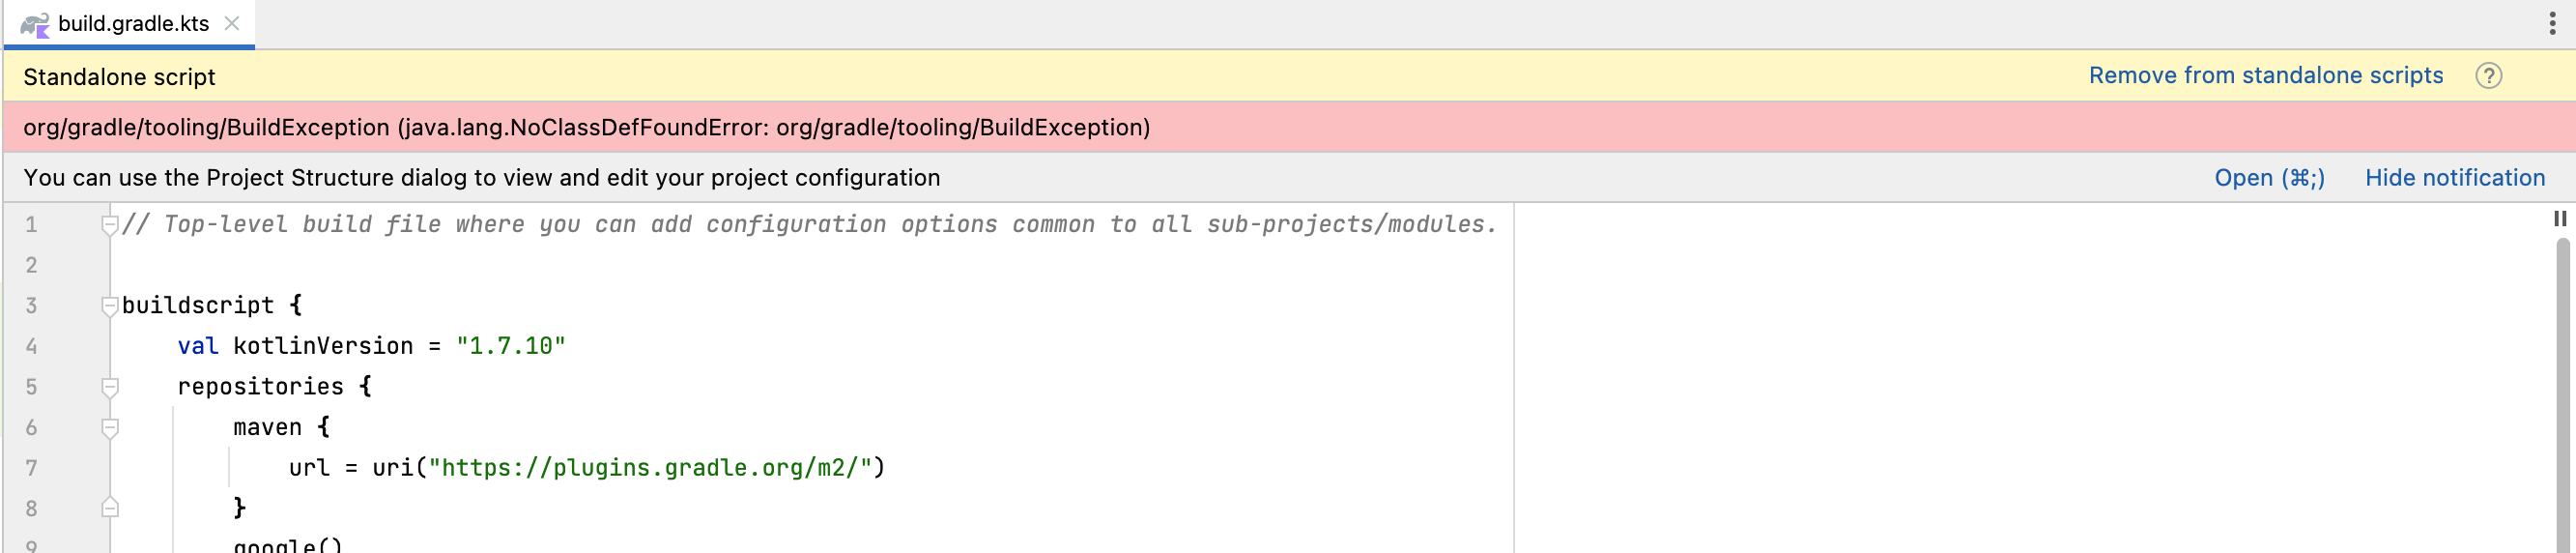
Task: Open the Project Structure dialog link
Action: (x=2268, y=178)
